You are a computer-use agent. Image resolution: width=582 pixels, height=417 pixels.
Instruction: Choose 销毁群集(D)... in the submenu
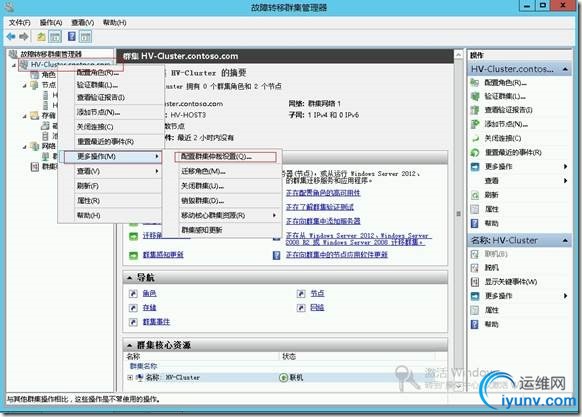tap(223, 201)
